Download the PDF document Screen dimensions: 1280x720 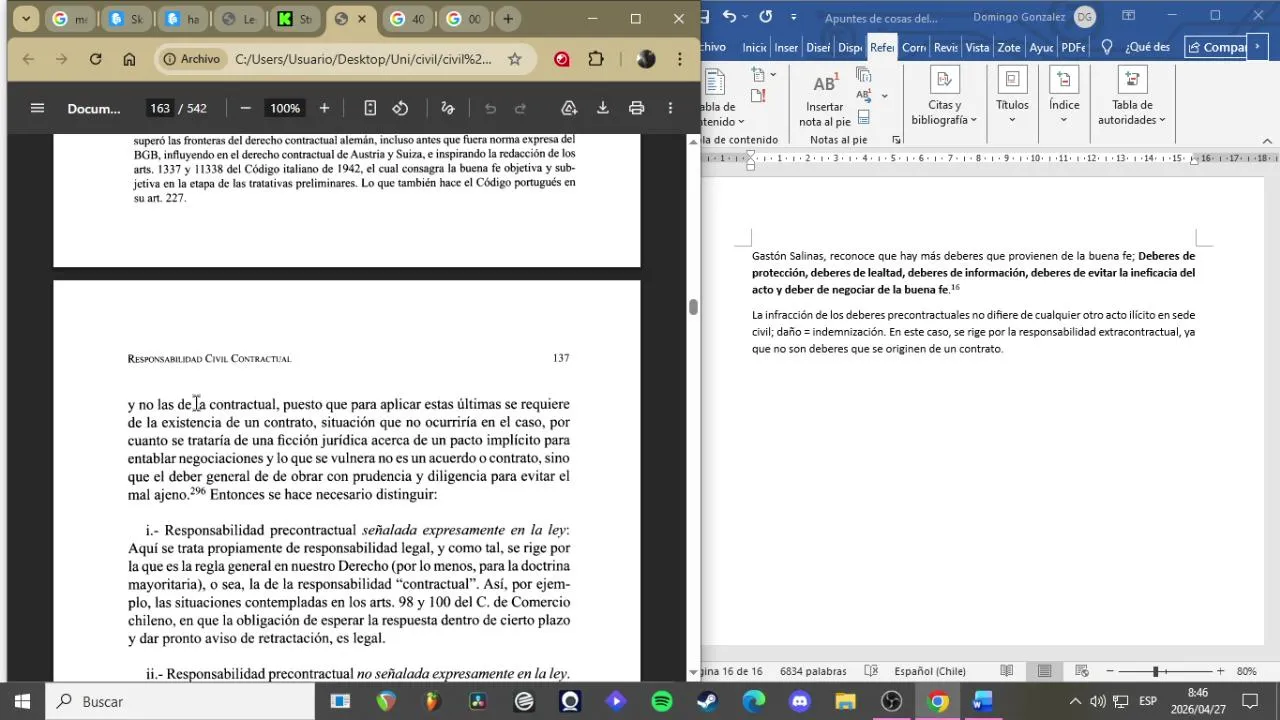pyautogui.click(x=603, y=108)
